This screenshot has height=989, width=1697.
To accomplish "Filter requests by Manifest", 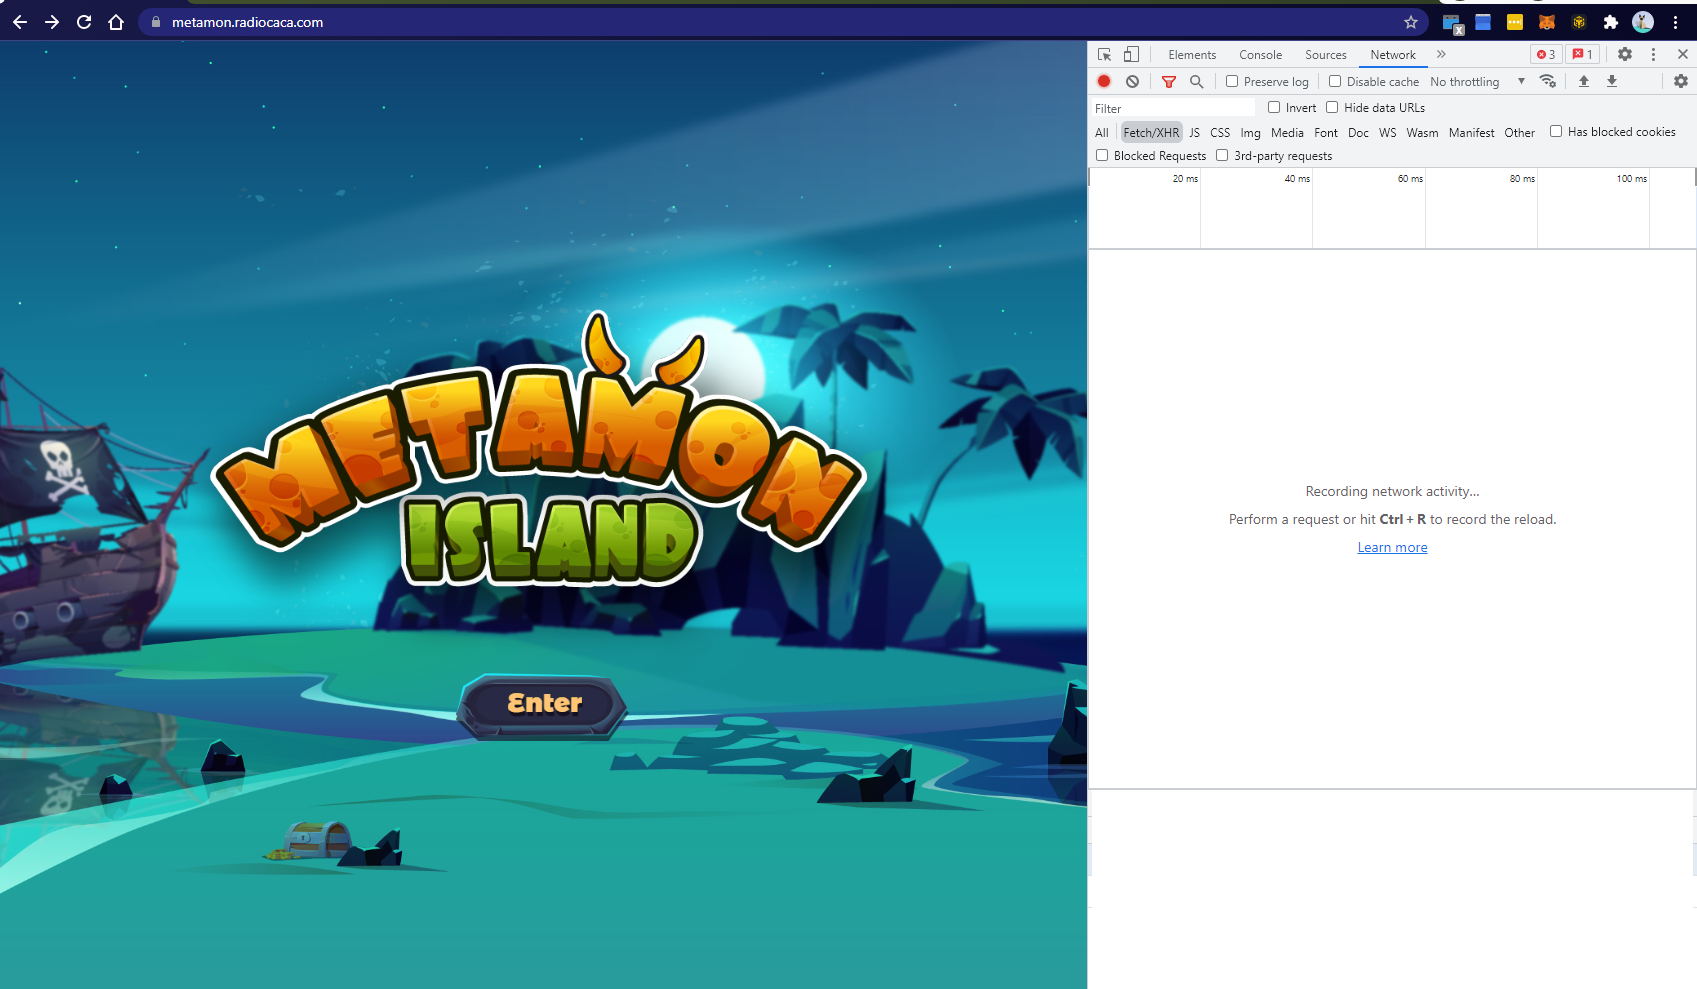I will point(1471,133).
